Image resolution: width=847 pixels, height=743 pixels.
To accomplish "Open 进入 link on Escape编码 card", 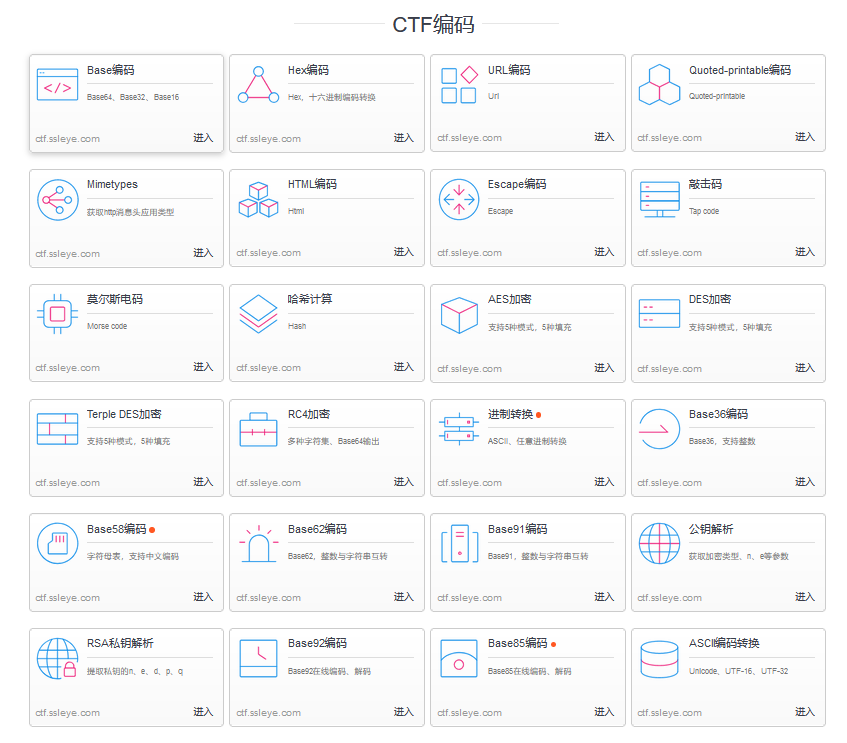I will 604,252.
